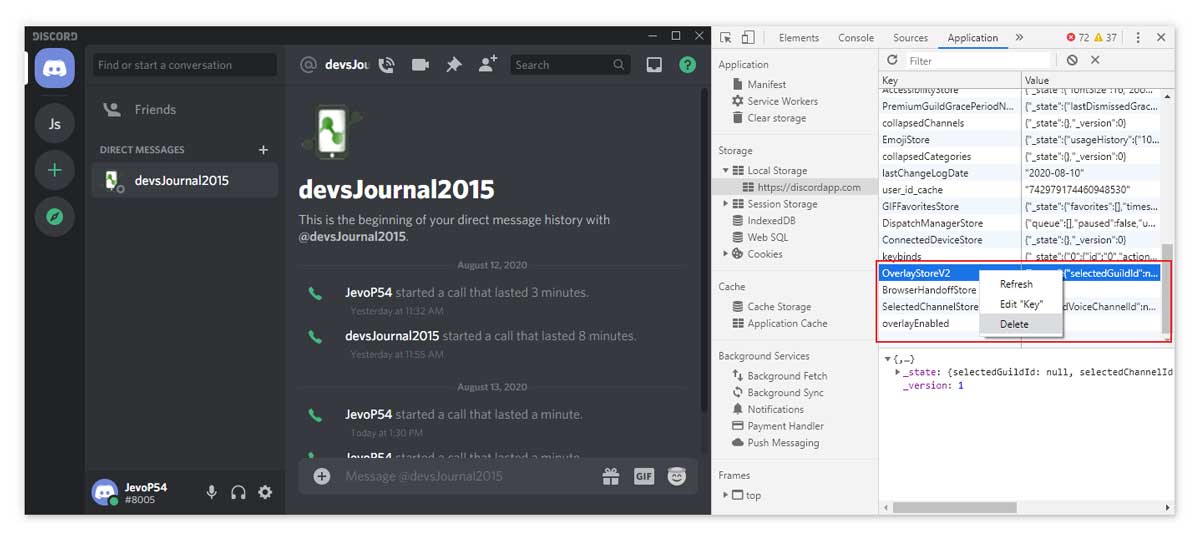Switch to the Console tab
The height and width of the screenshot is (536, 1200).
click(856, 38)
